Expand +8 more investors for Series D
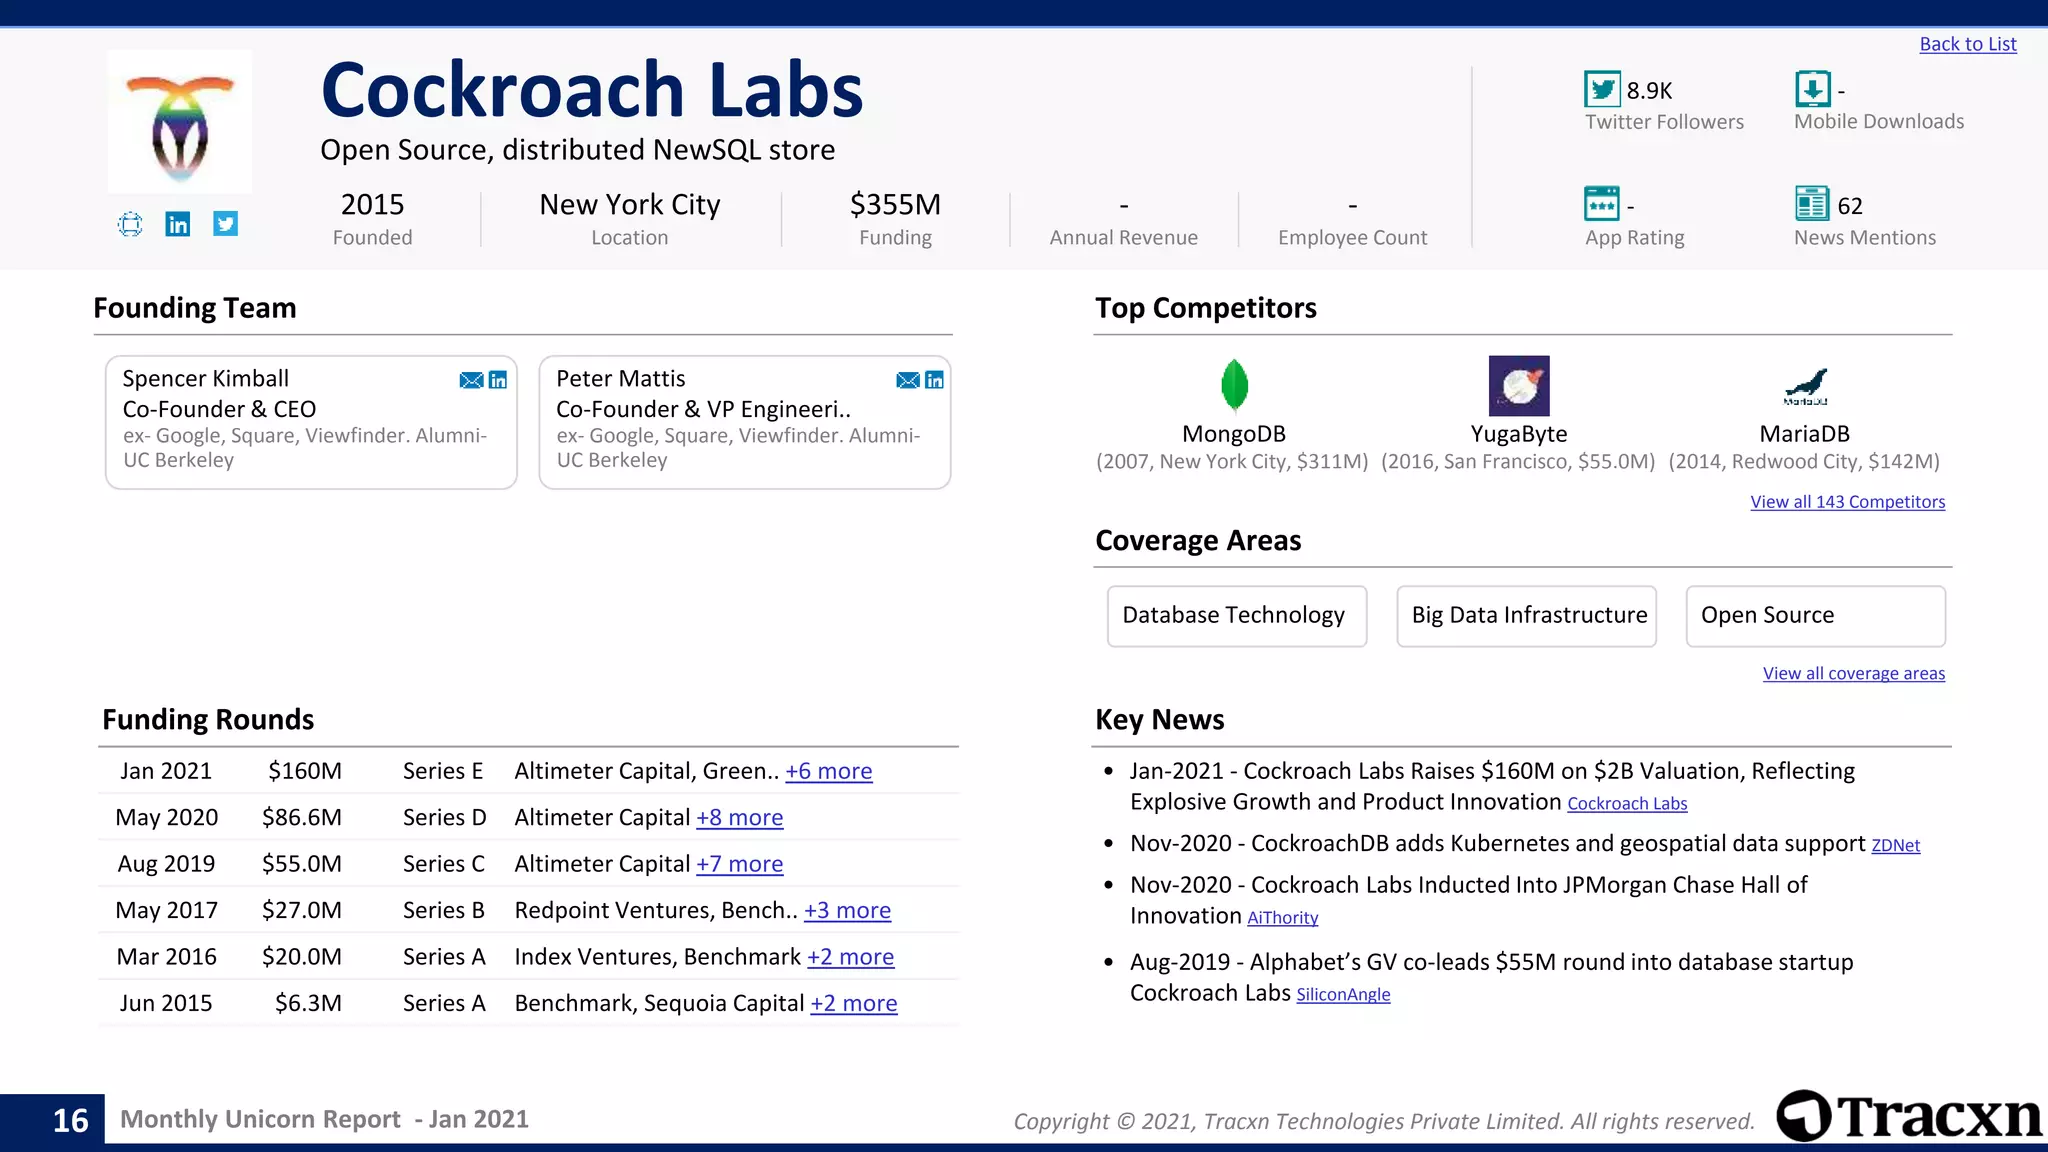This screenshot has height=1152, width=2048. [739, 817]
